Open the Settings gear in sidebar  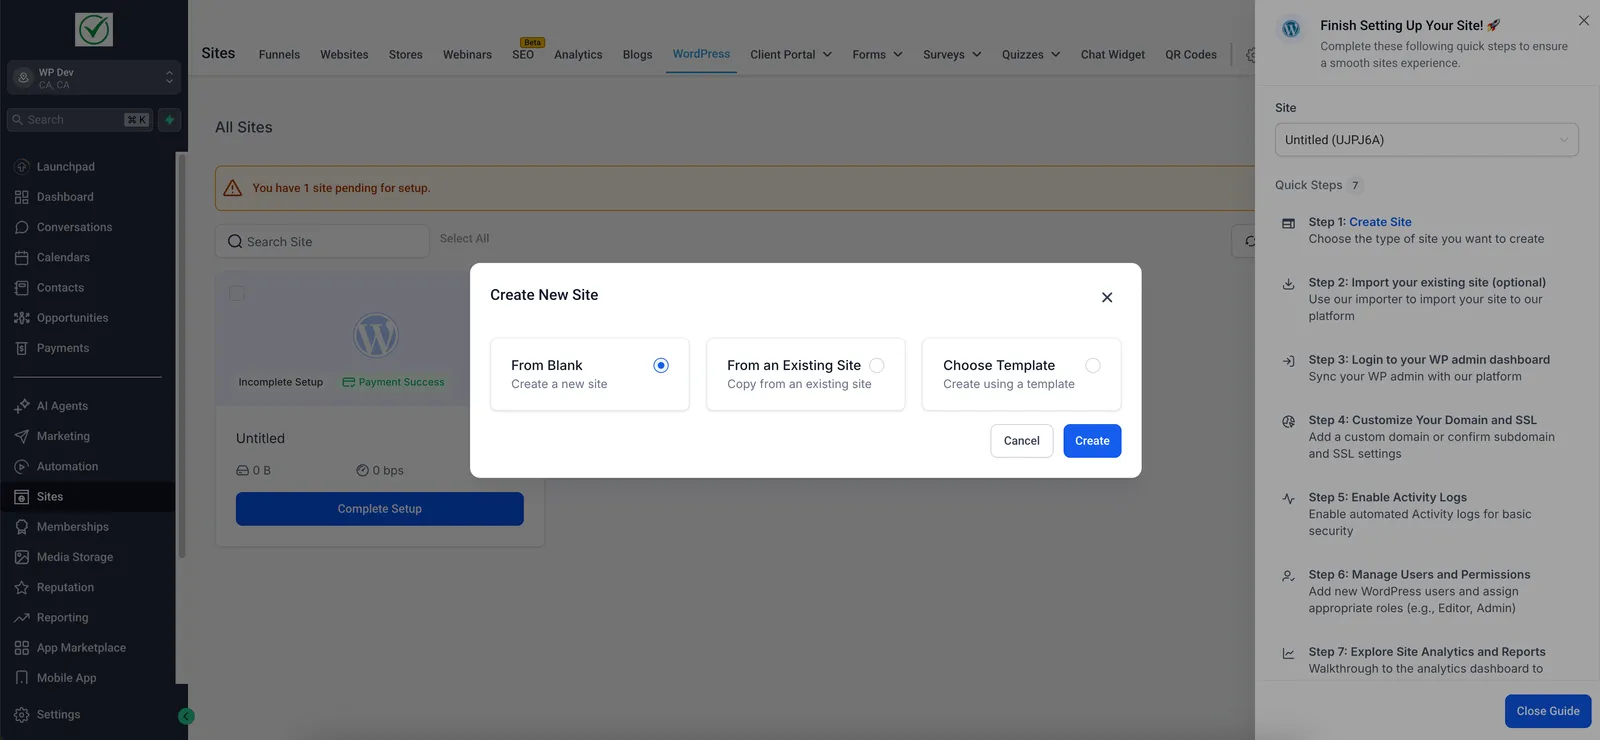tap(22, 715)
